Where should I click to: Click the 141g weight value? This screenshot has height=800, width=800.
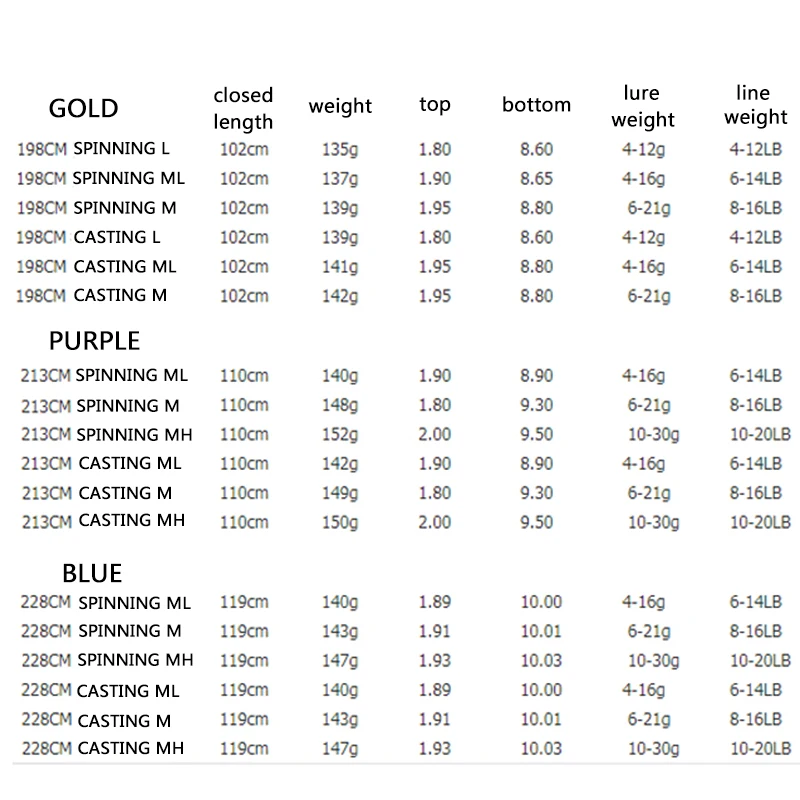(340, 267)
